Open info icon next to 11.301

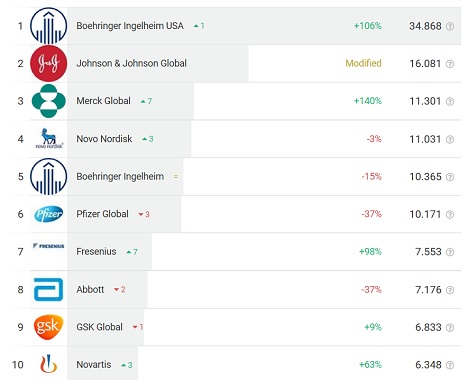450,101
